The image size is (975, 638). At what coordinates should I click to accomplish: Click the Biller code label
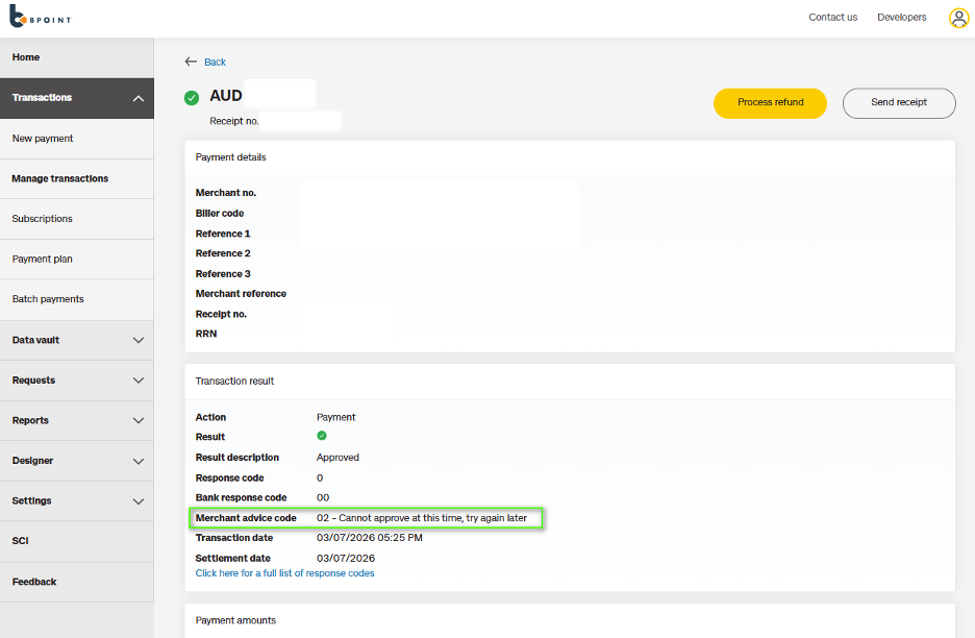tap(219, 213)
